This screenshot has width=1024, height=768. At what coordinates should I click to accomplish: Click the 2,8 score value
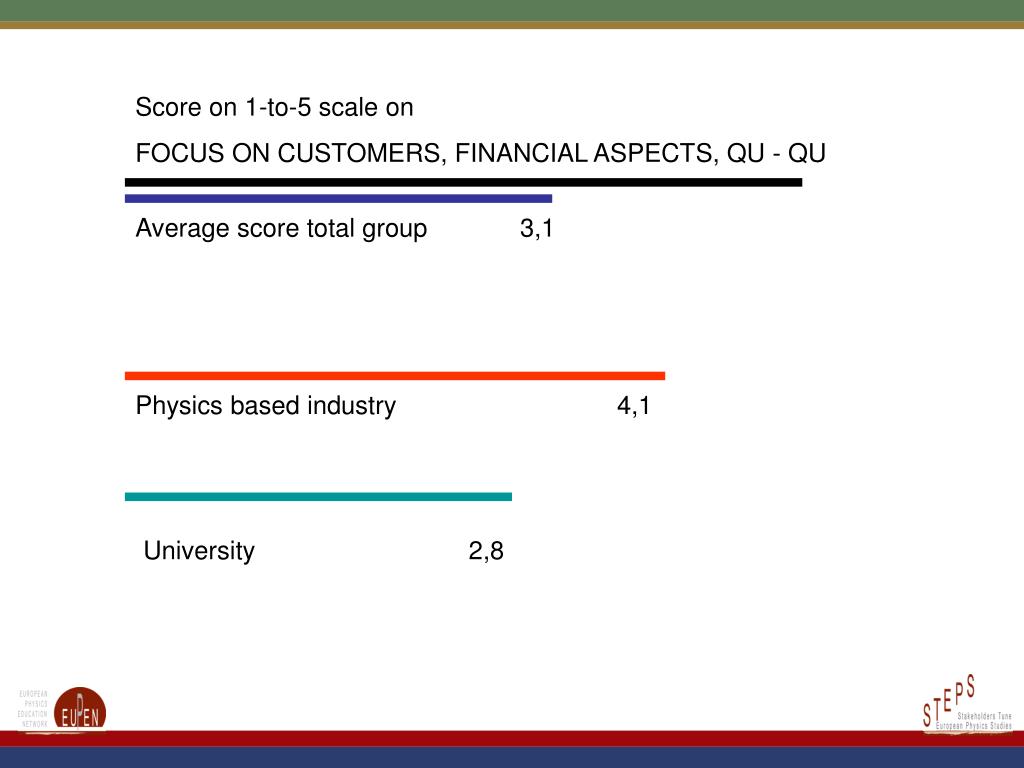(486, 551)
